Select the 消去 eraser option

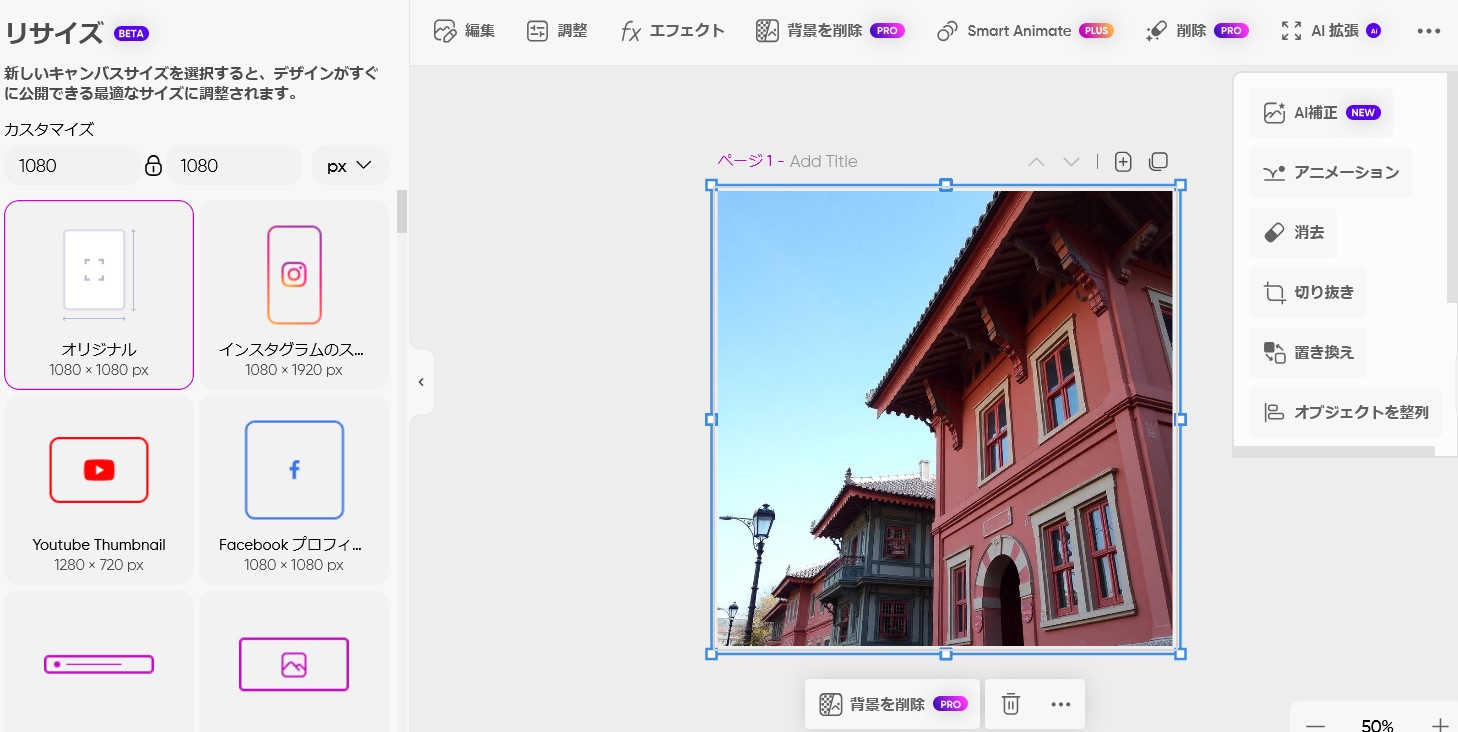(x=1293, y=233)
